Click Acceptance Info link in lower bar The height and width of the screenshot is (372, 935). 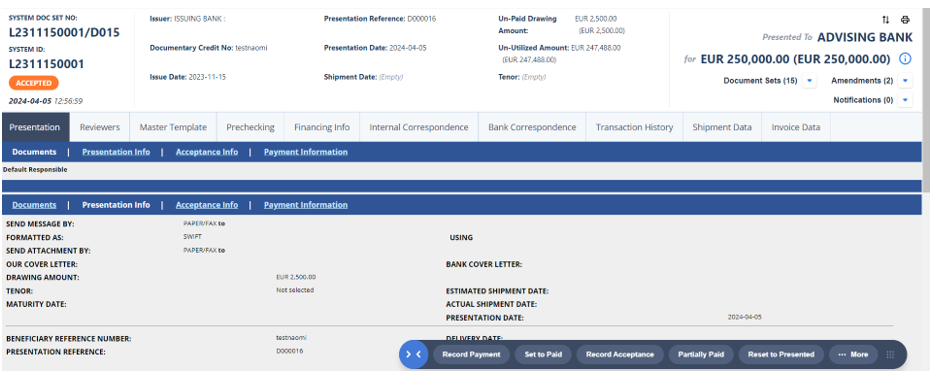coord(207,205)
